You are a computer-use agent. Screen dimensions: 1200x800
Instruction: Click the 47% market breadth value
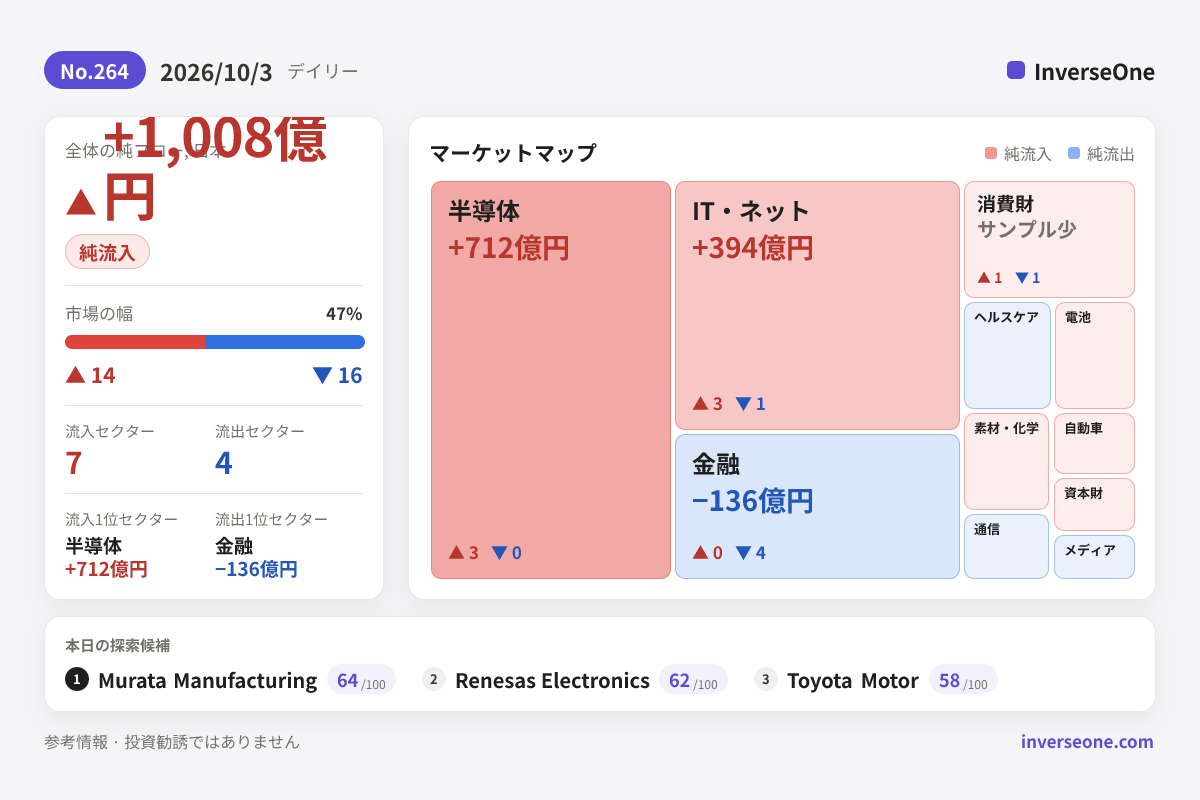pos(344,313)
